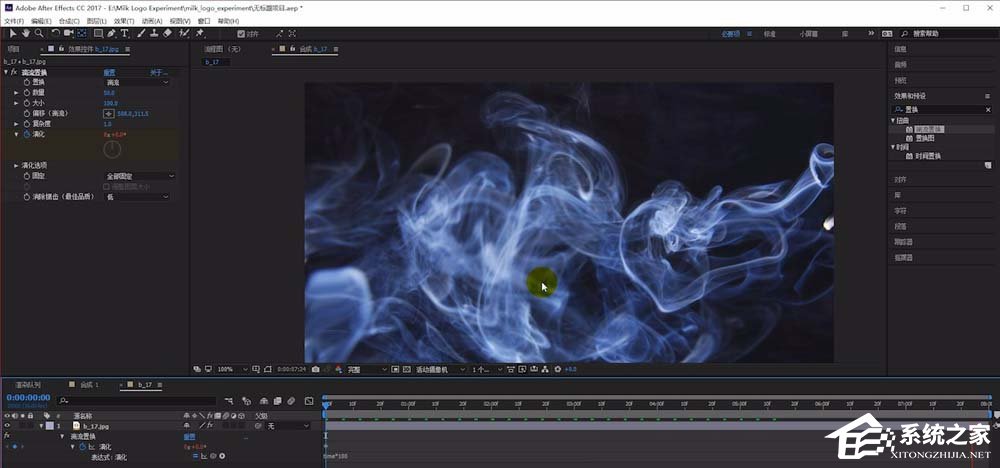Viewport: 1000px width, 468px height.
Task: Open the 效果(T) menu
Action: pos(123,20)
